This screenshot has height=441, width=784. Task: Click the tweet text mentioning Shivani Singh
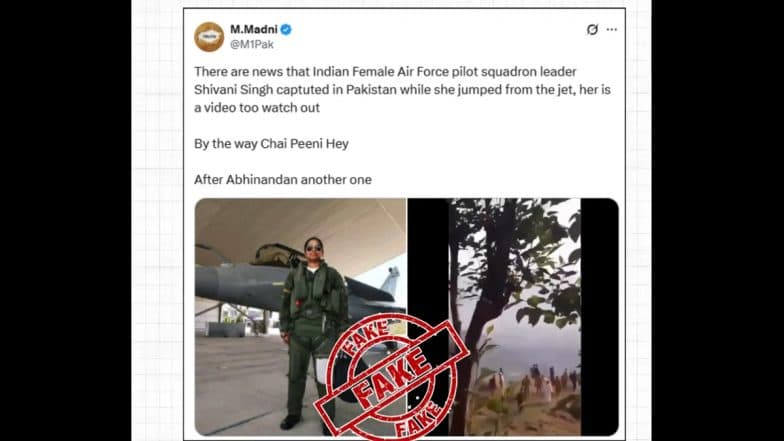click(402, 90)
